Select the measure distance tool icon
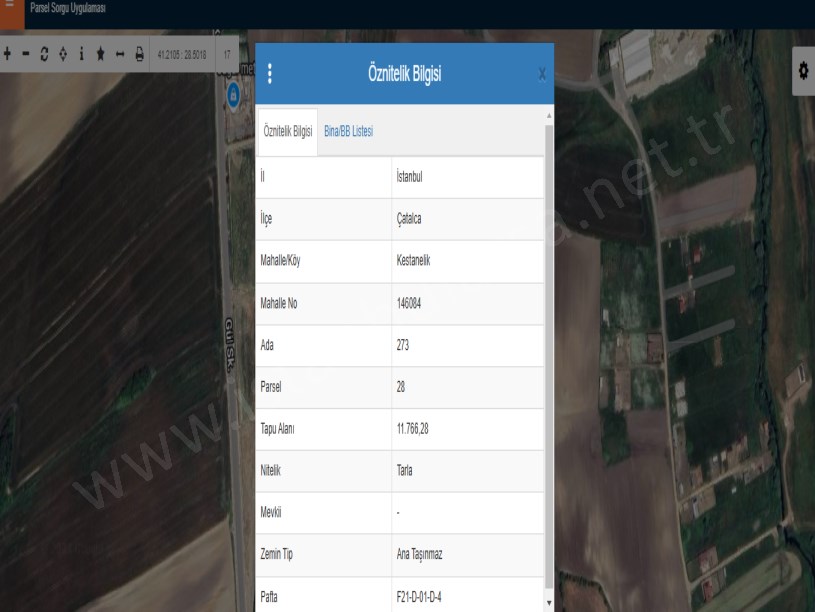Viewport: 815px width, 612px height. (120, 54)
